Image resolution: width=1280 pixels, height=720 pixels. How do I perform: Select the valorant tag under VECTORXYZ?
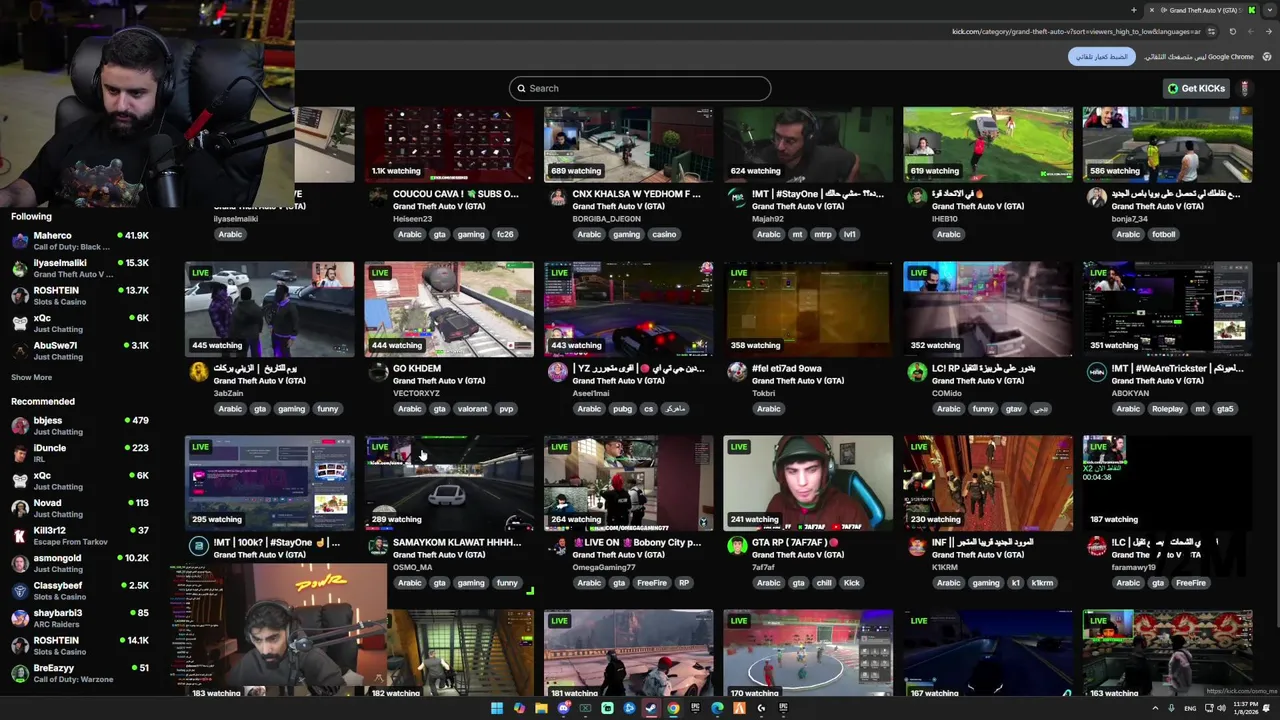coord(472,408)
